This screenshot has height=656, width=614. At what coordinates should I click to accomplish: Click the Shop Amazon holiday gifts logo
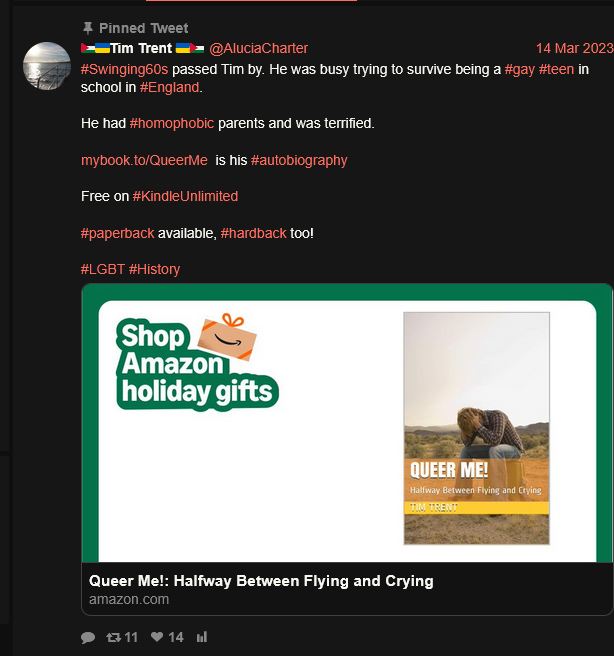[x=197, y=362]
